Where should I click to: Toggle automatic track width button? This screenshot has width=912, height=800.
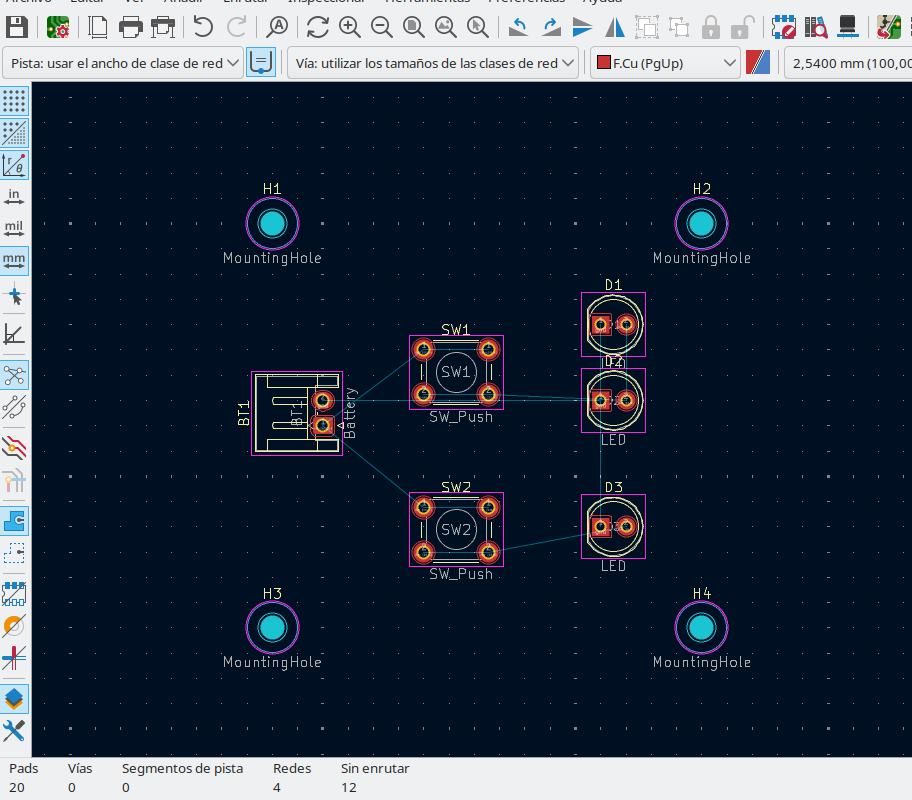(x=261, y=63)
